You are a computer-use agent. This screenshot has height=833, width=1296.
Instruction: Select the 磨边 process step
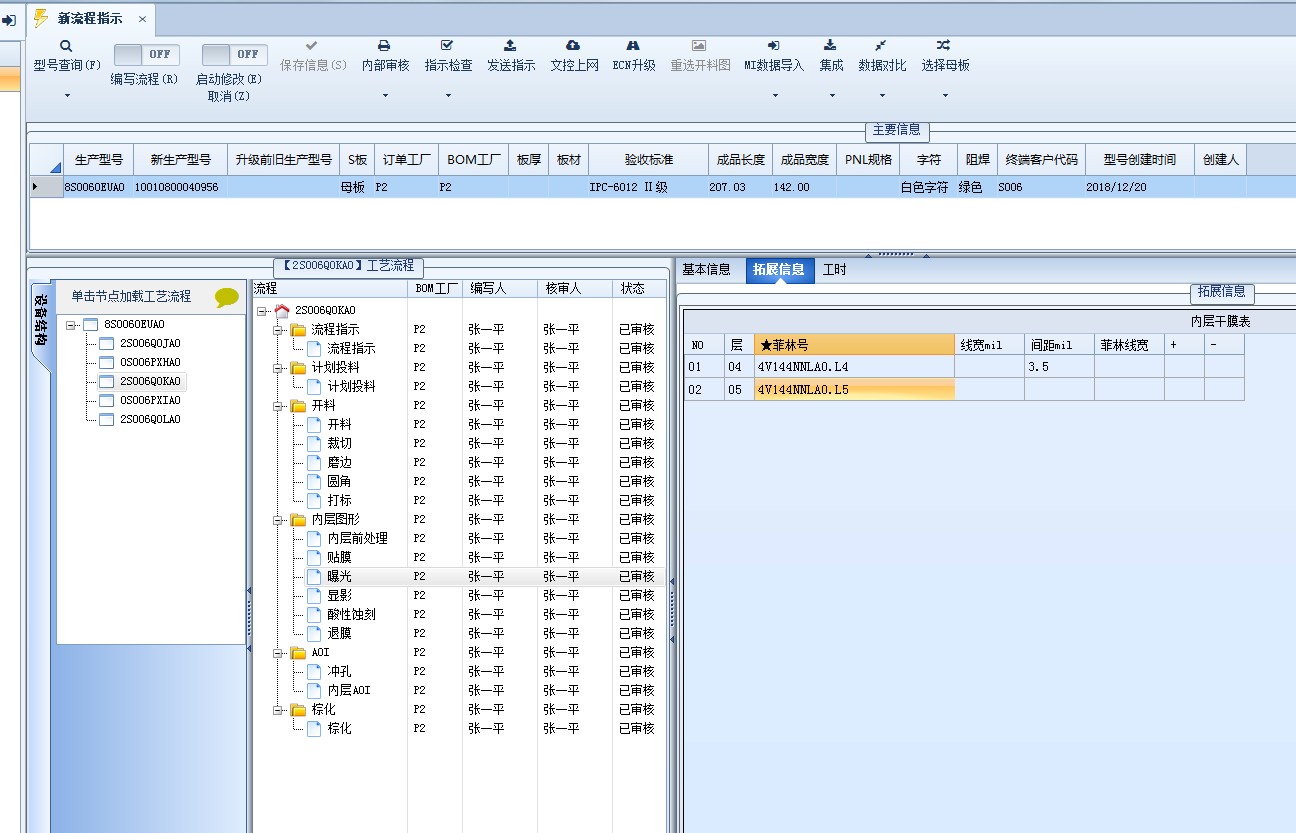point(340,463)
